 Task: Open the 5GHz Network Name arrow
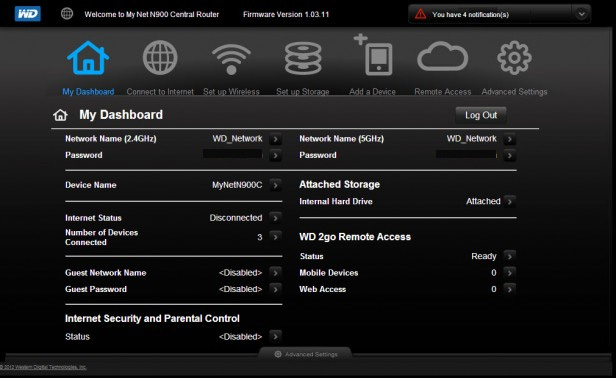click(x=510, y=139)
